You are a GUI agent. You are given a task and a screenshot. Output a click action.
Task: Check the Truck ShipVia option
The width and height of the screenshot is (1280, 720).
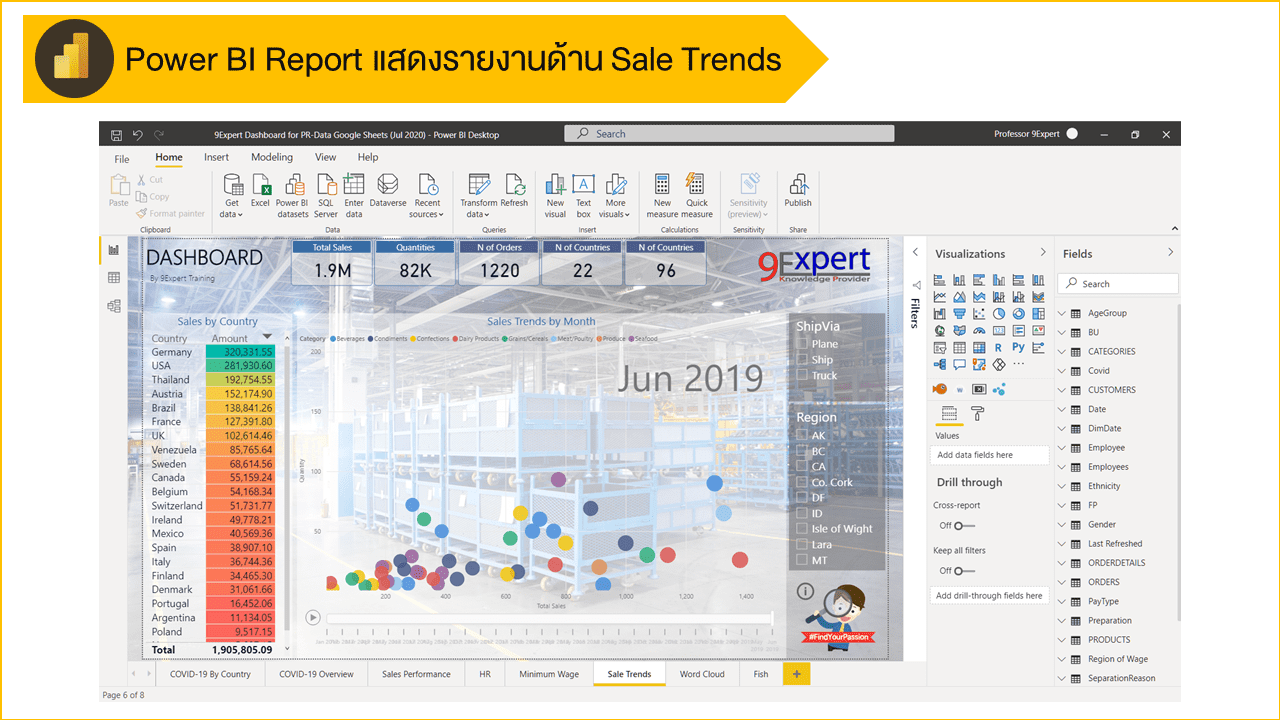point(802,376)
